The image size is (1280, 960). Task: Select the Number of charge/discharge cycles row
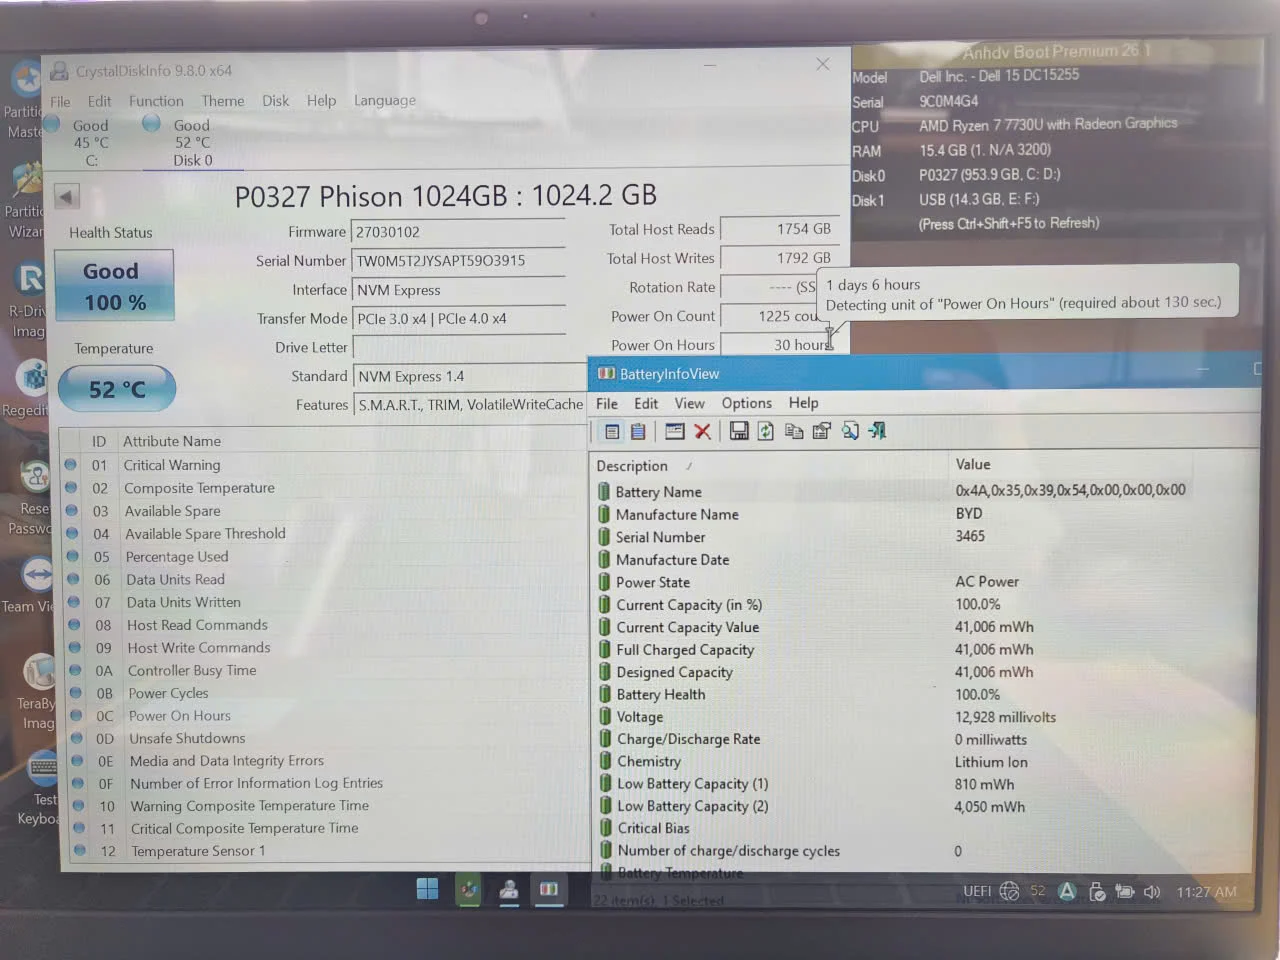[924, 851]
